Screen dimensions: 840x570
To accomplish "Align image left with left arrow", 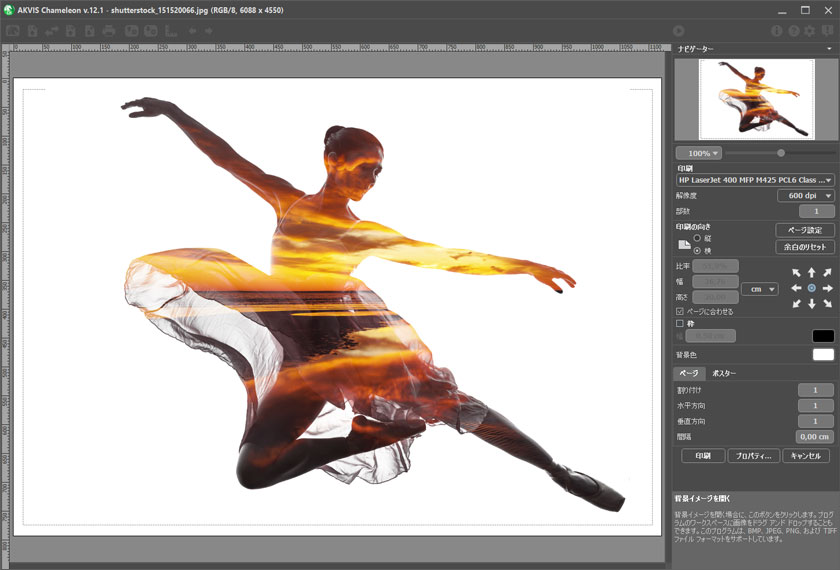I will click(797, 288).
